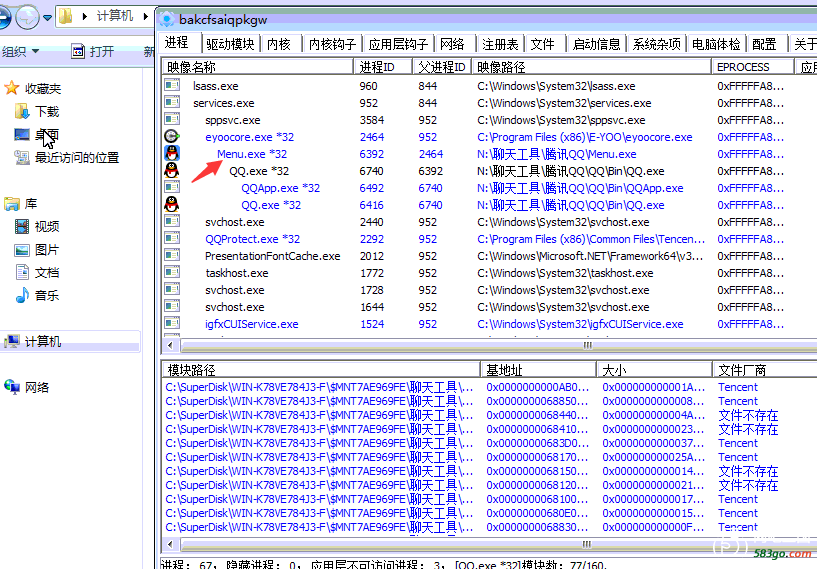
Task: Switch to the 应用层钩子 tab
Action: pyautogui.click(x=398, y=44)
